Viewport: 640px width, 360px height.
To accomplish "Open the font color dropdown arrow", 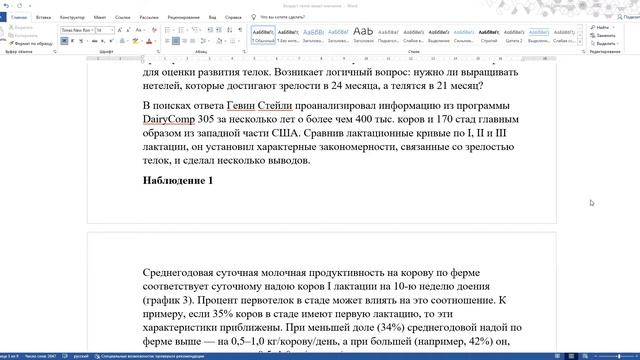I will [155, 41].
